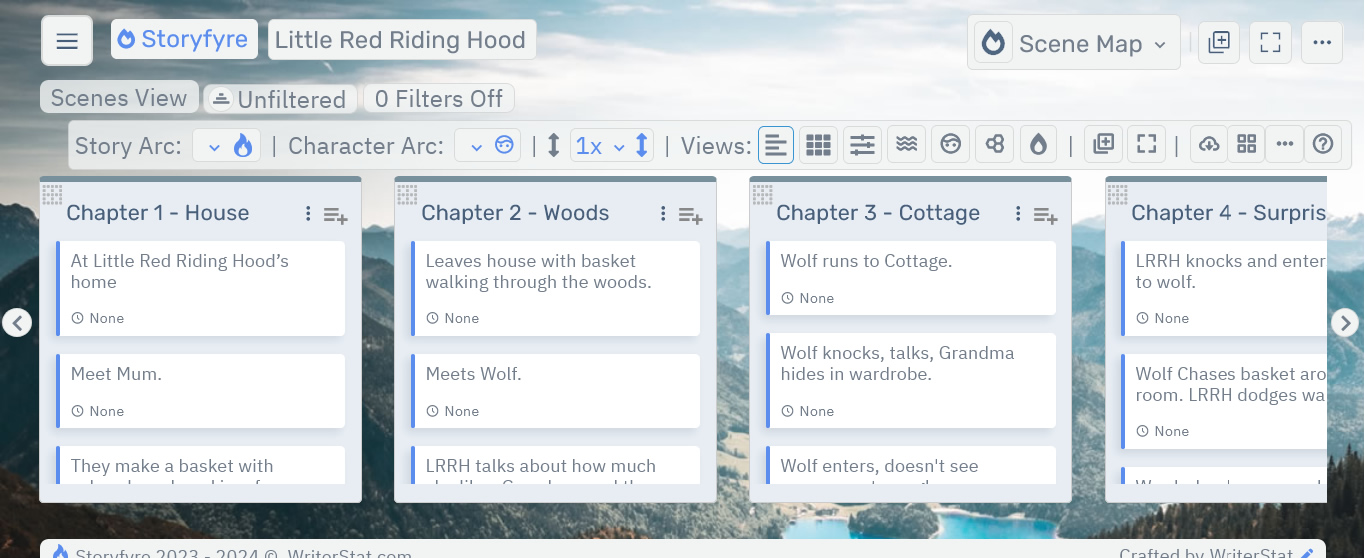This screenshot has width=1365, height=558.
Task: Click the vertical height arrow icon before 1x
Action: (553, 146)
